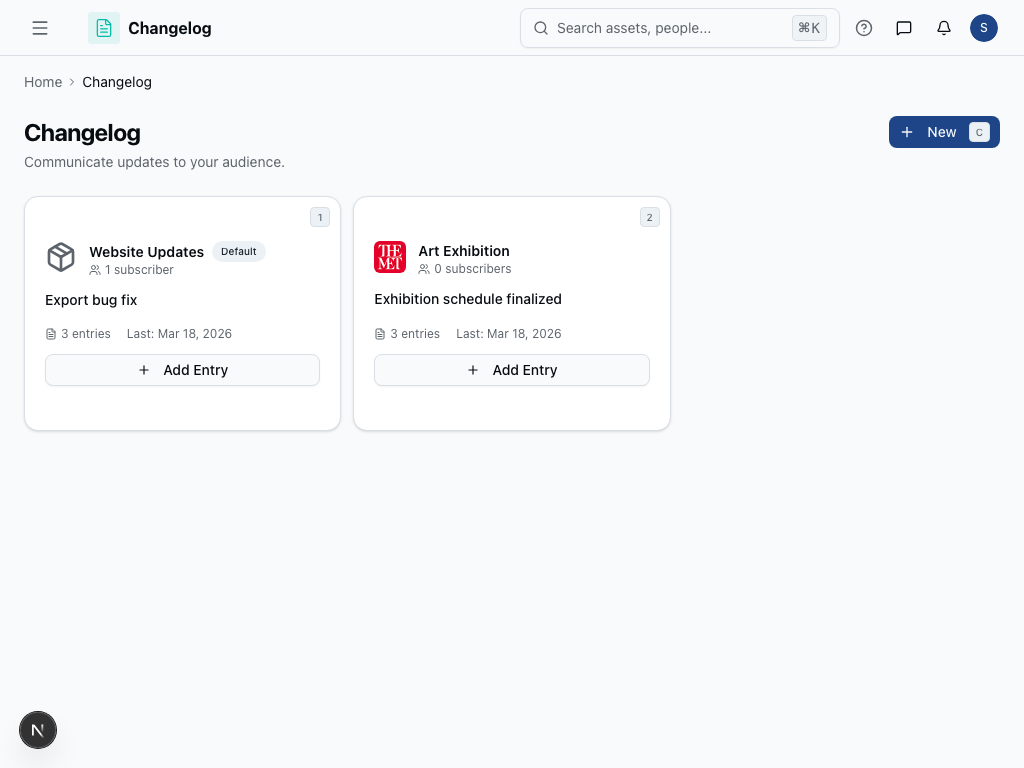The width and height of the screenshot is (1024, 768).
Task: Click the teal Changelog document icon
Action: click(x=104, y=28)
